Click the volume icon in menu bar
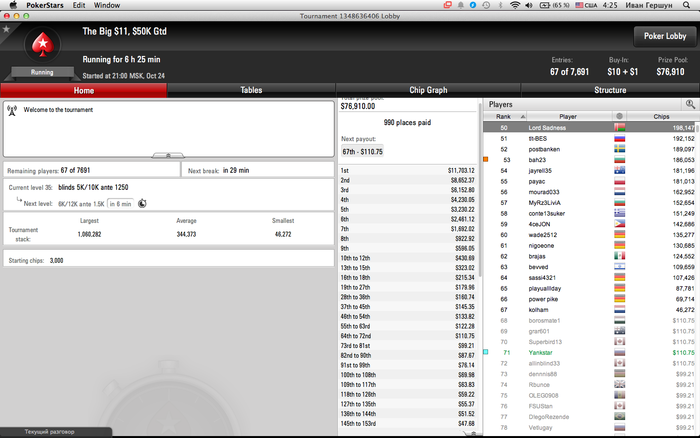The width and height of the screenshot is (700, 438). tap(529, 5)
